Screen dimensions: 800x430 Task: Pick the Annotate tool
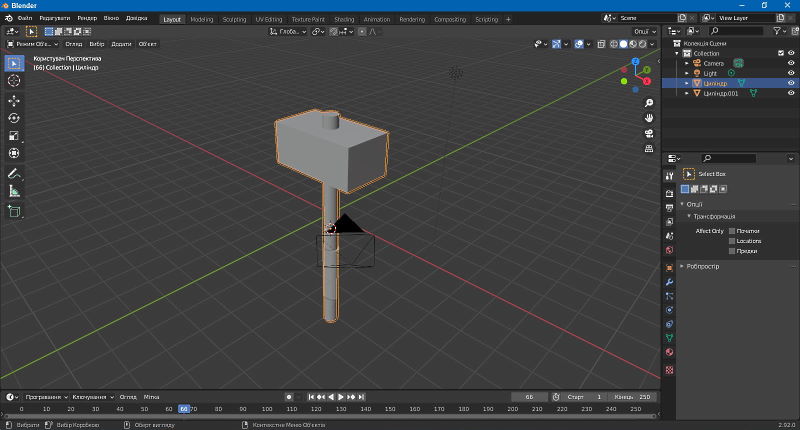click(14, 173)
